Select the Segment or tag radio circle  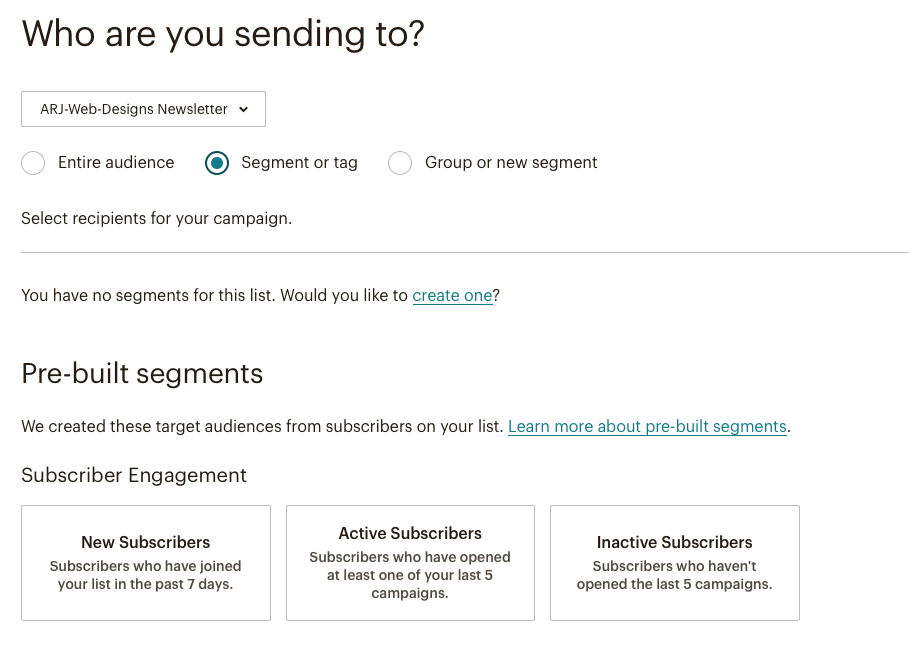(217, 163)
